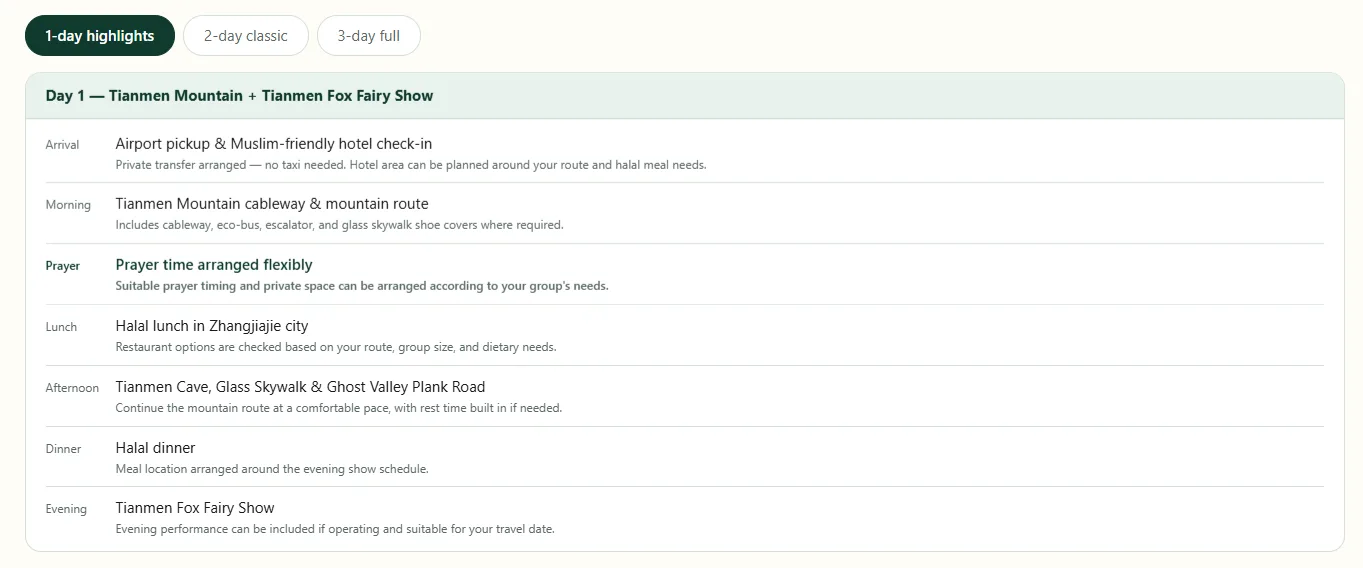This screenshot has height=568, width=1363.
Task: Click the 'Private transfer arranged' description
Action: (x=411, y=165)
